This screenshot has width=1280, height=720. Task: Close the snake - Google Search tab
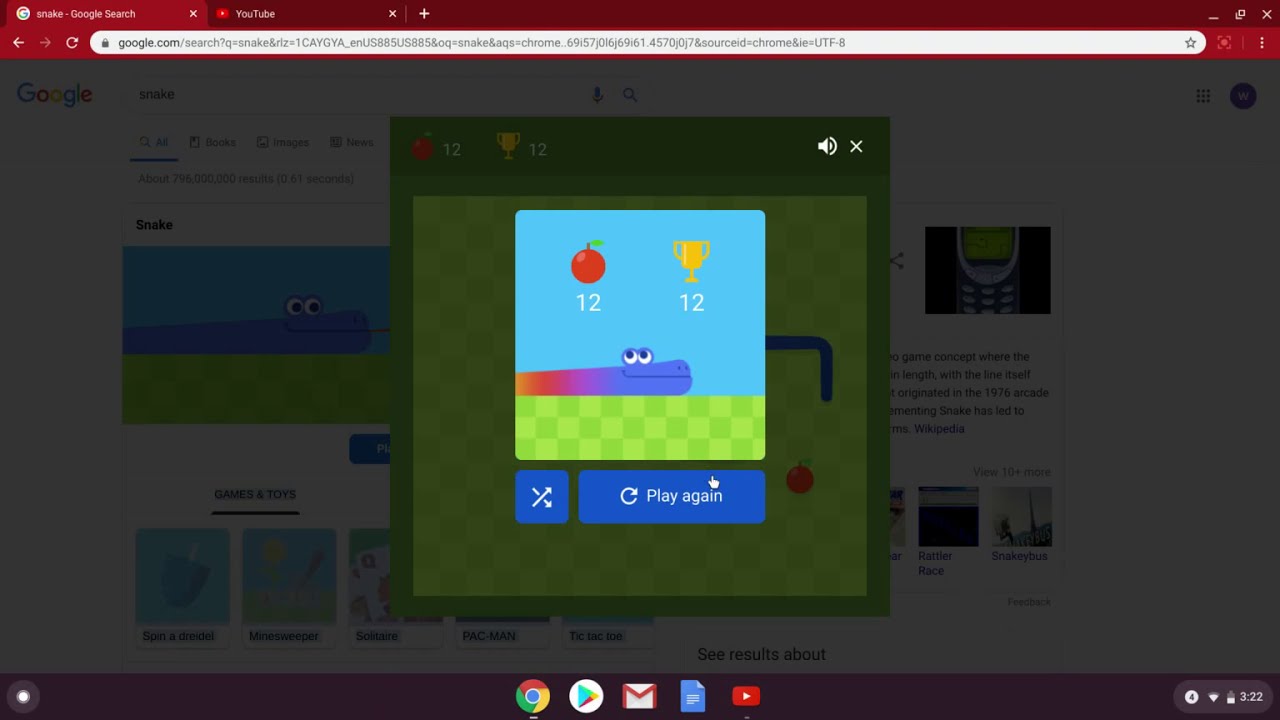click(193, 14)
